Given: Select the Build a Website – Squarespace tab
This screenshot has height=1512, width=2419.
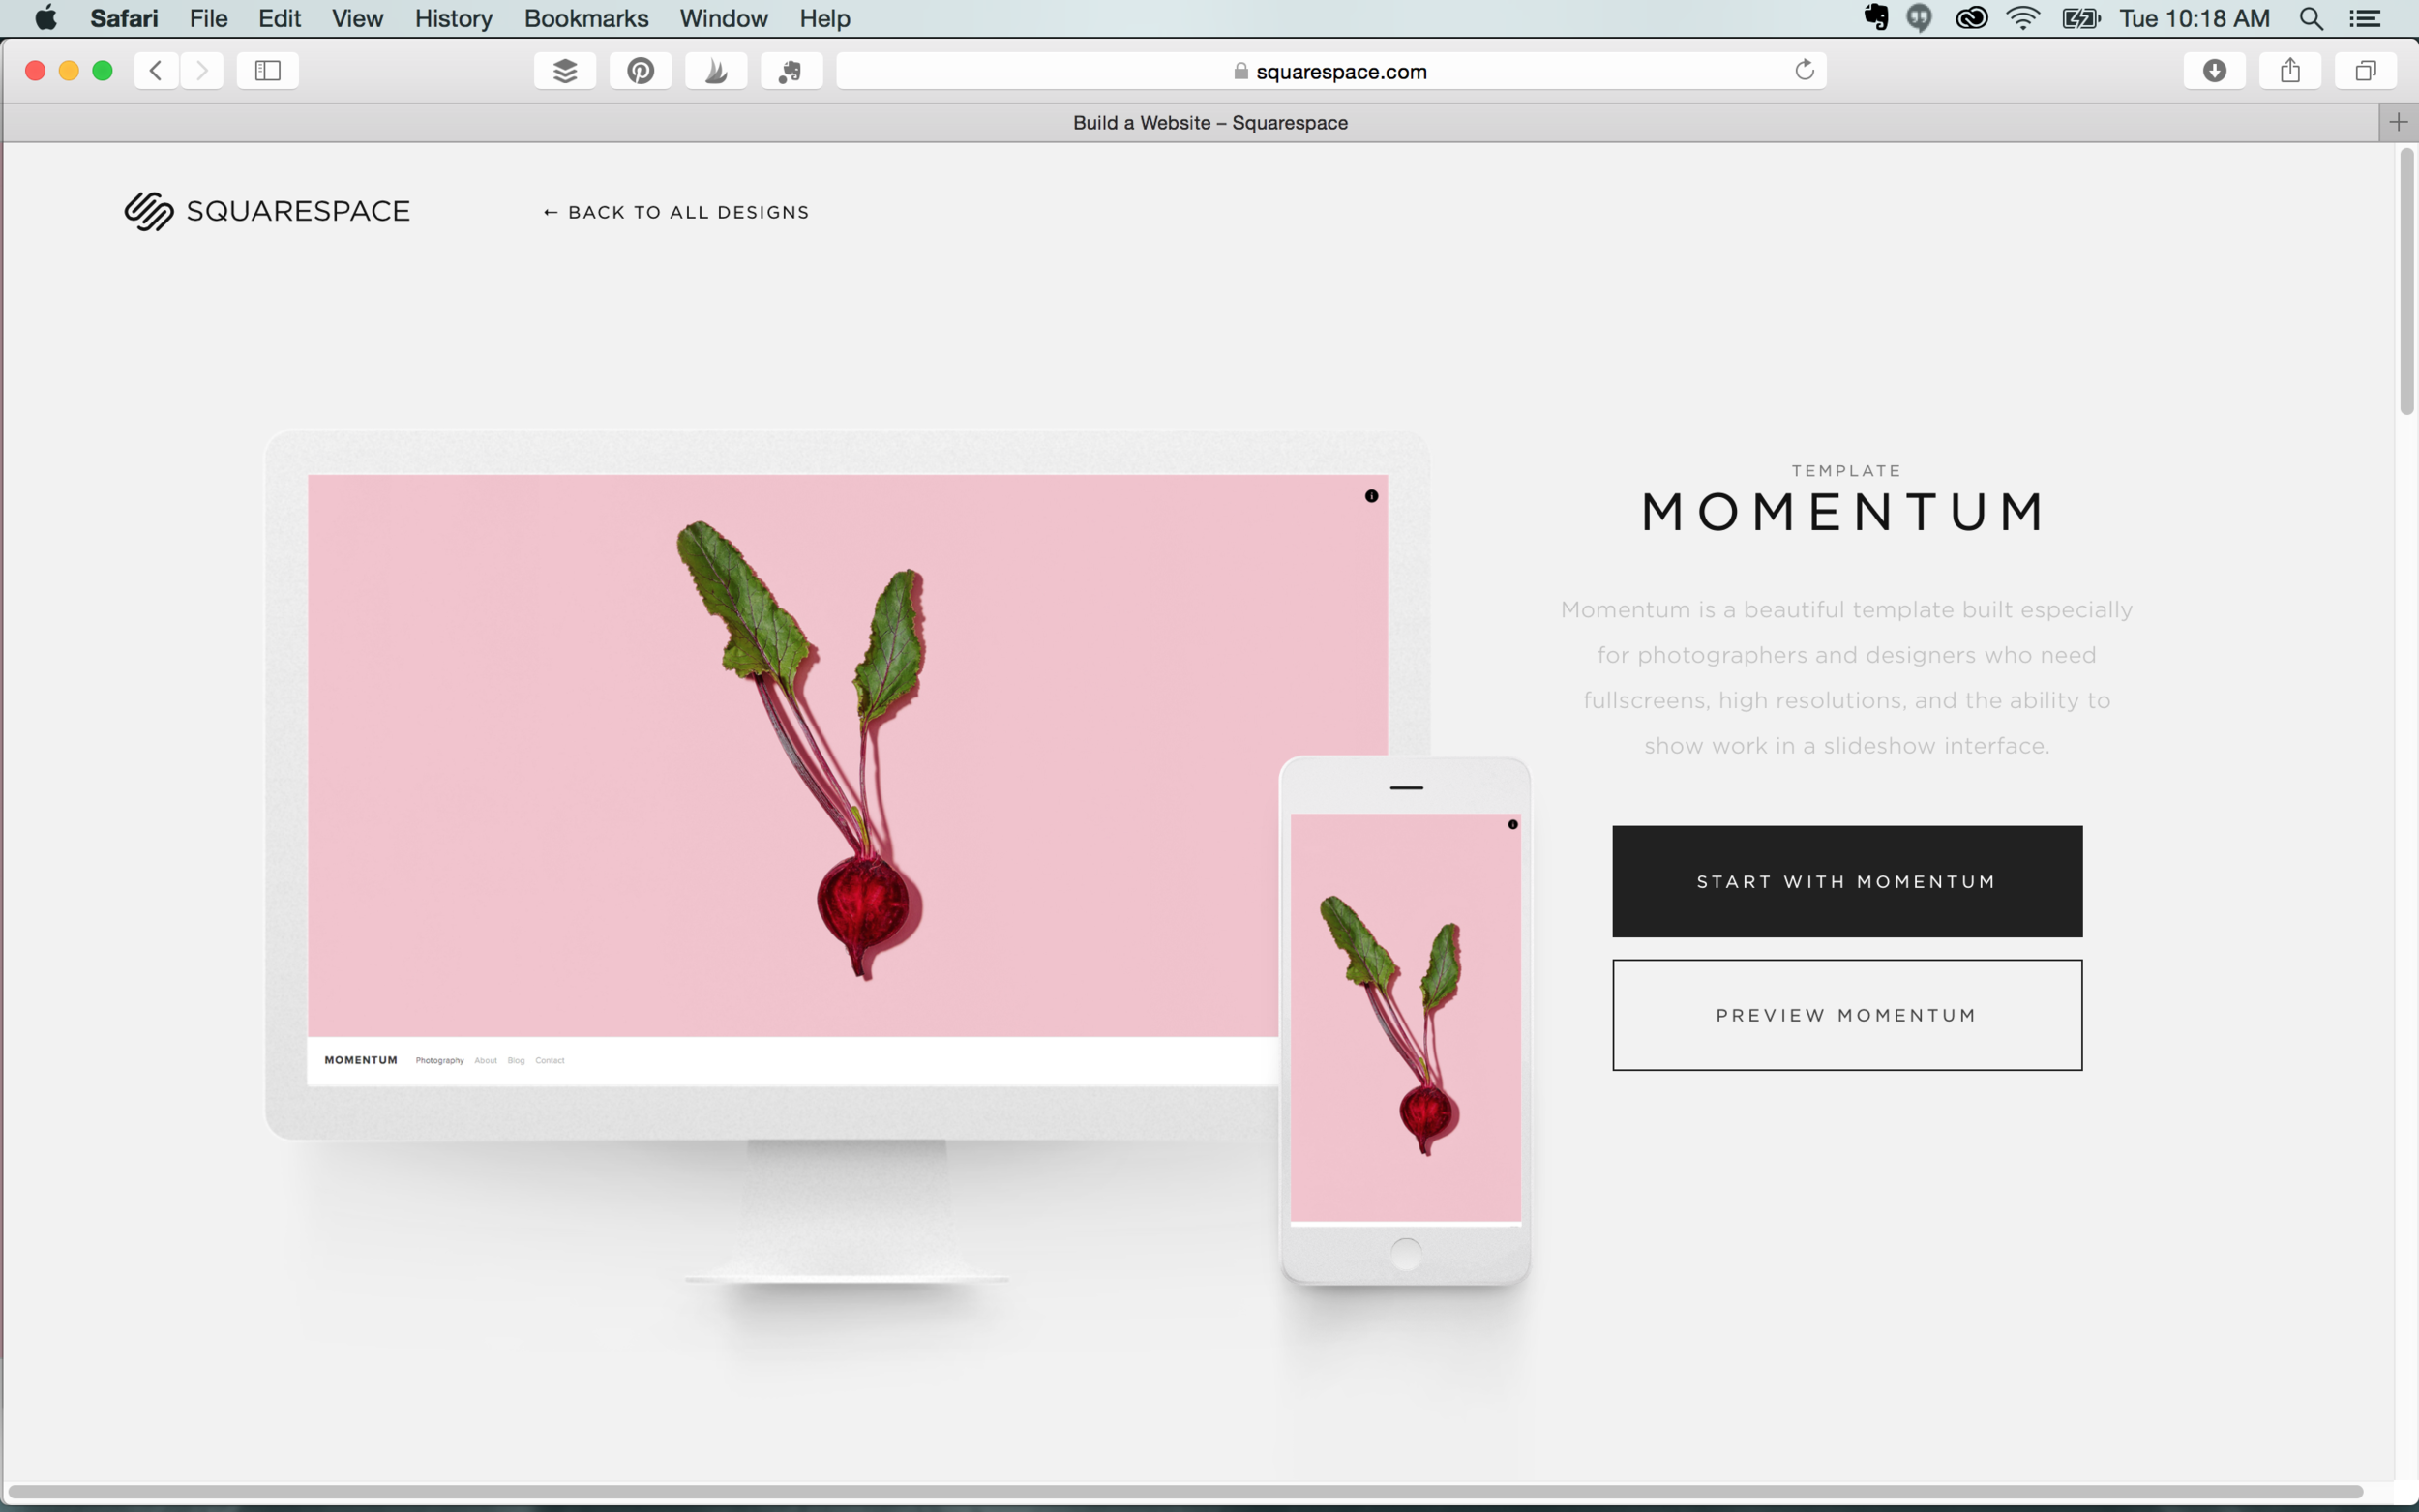Looking at the screenshot, I should pos(1210,122).
